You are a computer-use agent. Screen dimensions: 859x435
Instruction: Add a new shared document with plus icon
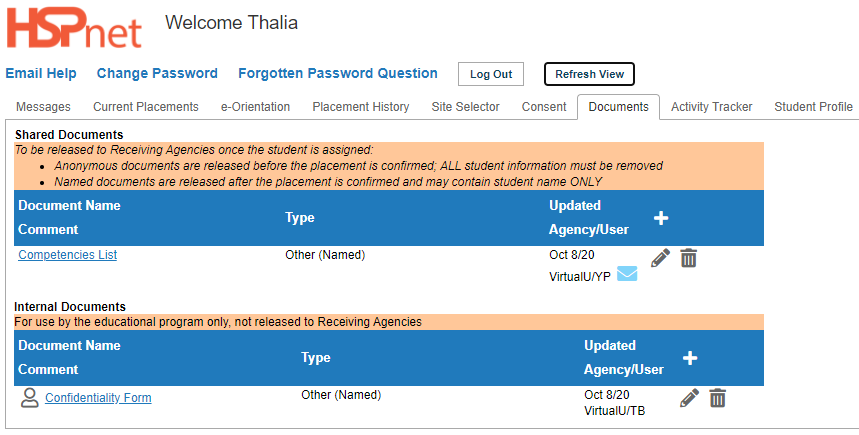click(661, 218)
